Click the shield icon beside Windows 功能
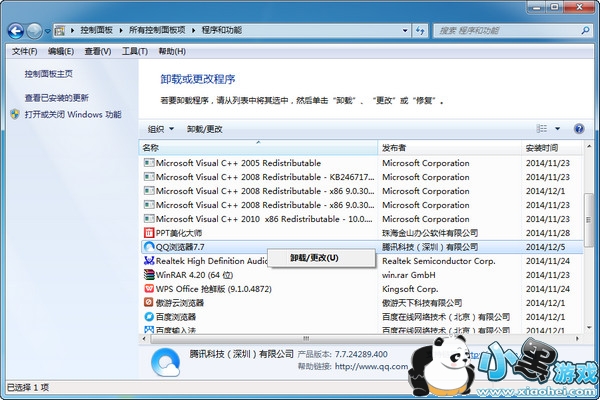This screenshot has height=400, width=600. (15, 114)
